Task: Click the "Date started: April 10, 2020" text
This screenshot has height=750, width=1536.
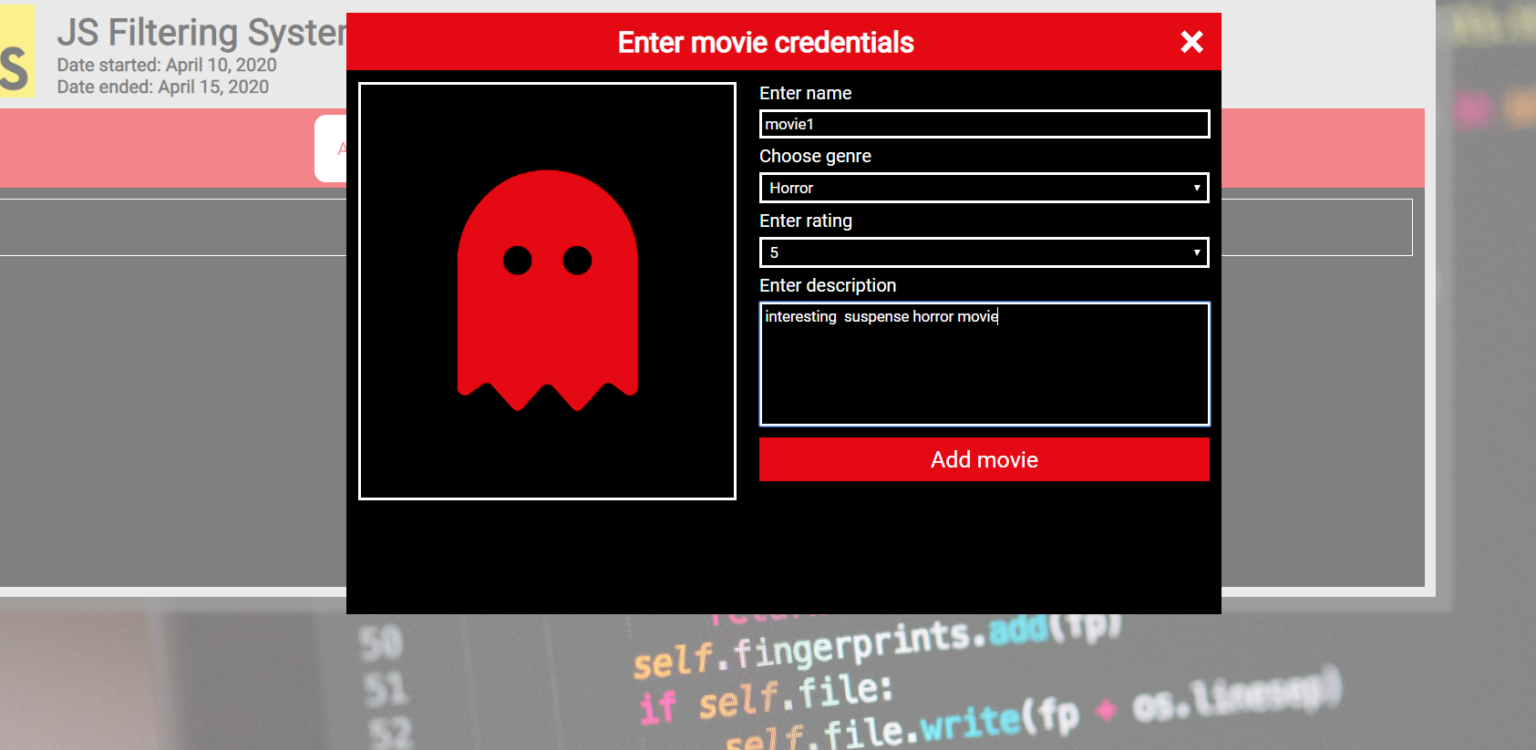Action: (166, 65)
